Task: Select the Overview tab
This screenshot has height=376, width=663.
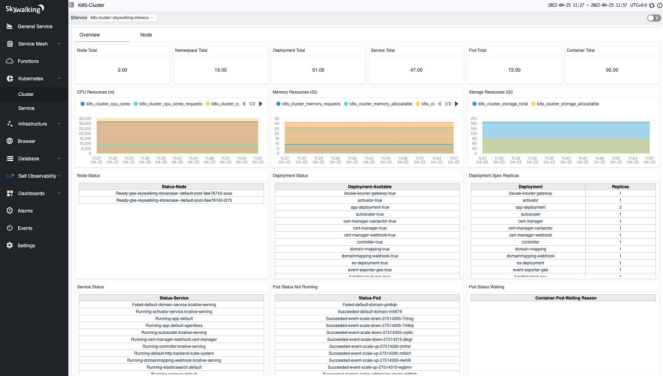Action: tap(90, 35)
